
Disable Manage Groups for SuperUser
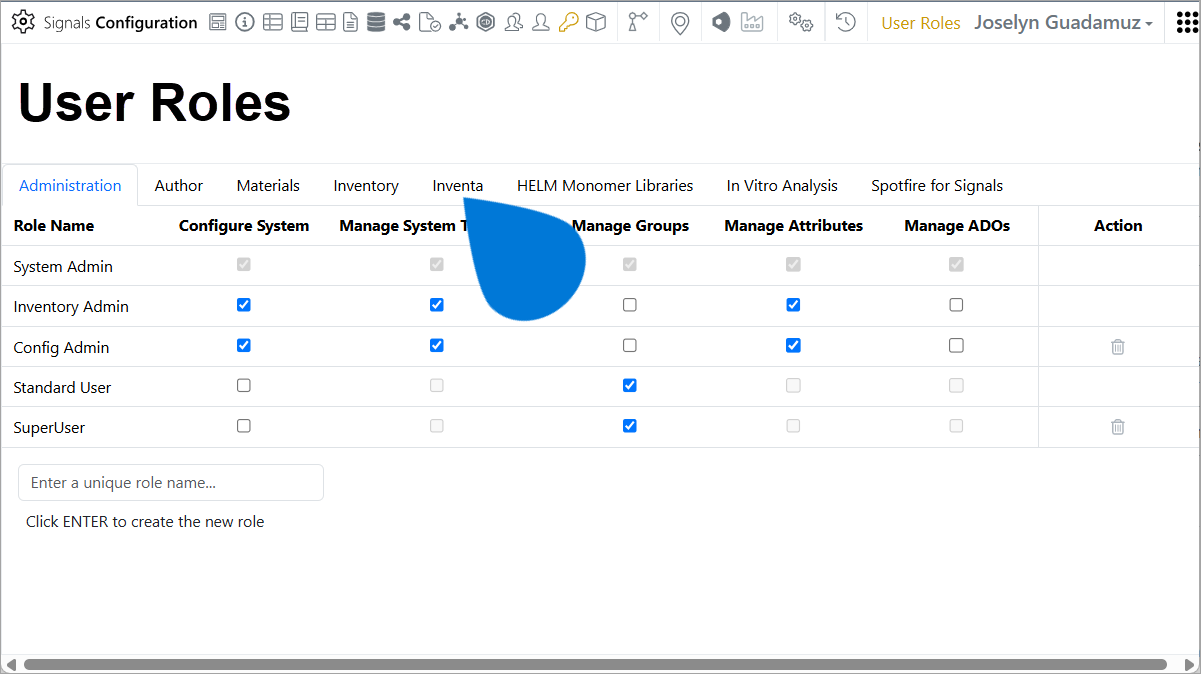(x=629, y=425)
